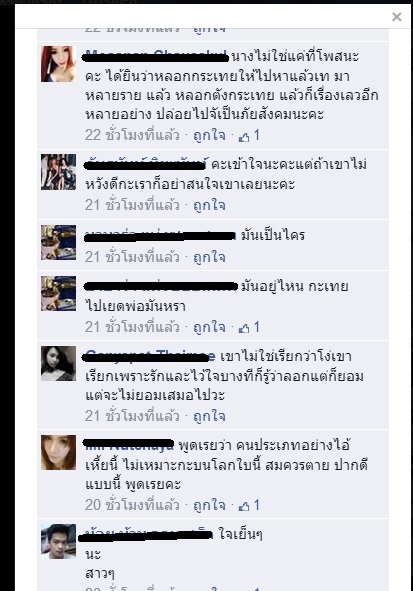Open commenter name above 'เรียกเพราะรักและไว้ใจ'
413x591 pixels.
(150, 356)
